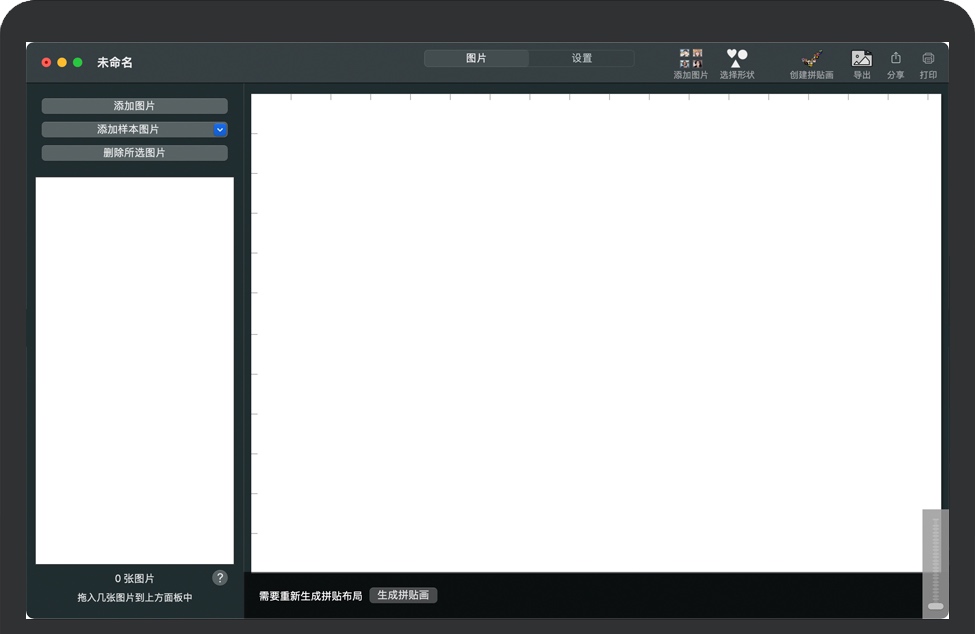Open the 分享 share icon
Viewport: 975px width, 634px height.
pyautogui.click(x=895, y=59)
